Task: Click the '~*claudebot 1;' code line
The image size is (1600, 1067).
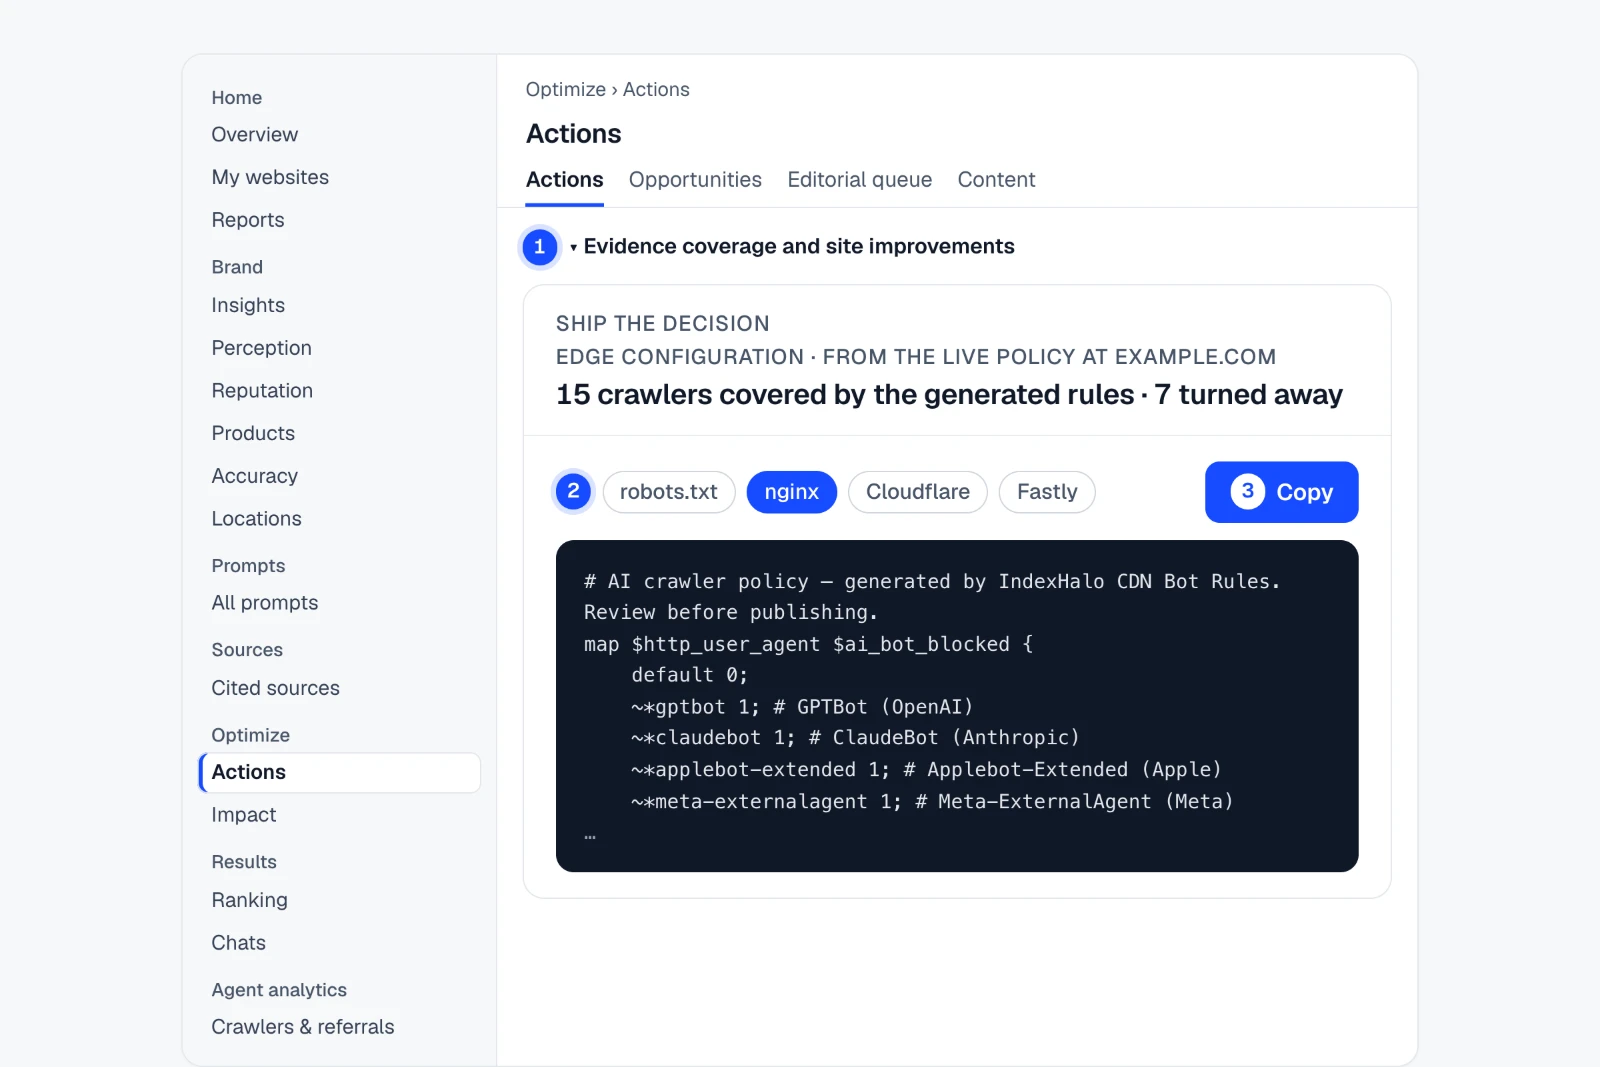Action: (855, 738)
